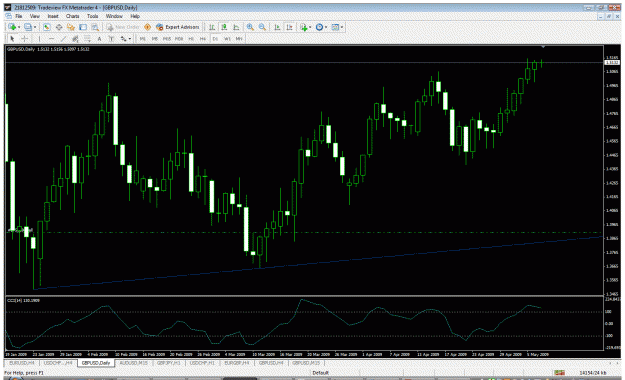Switch to the EURUSD,H4 chart tab

[x=22, y=363]
